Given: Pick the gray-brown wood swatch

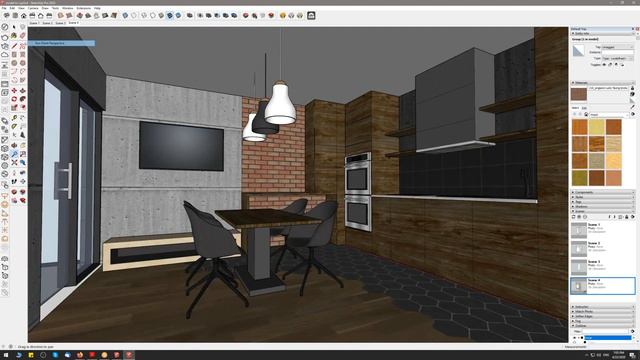Looking at the screenshot, I should [597, 161].
